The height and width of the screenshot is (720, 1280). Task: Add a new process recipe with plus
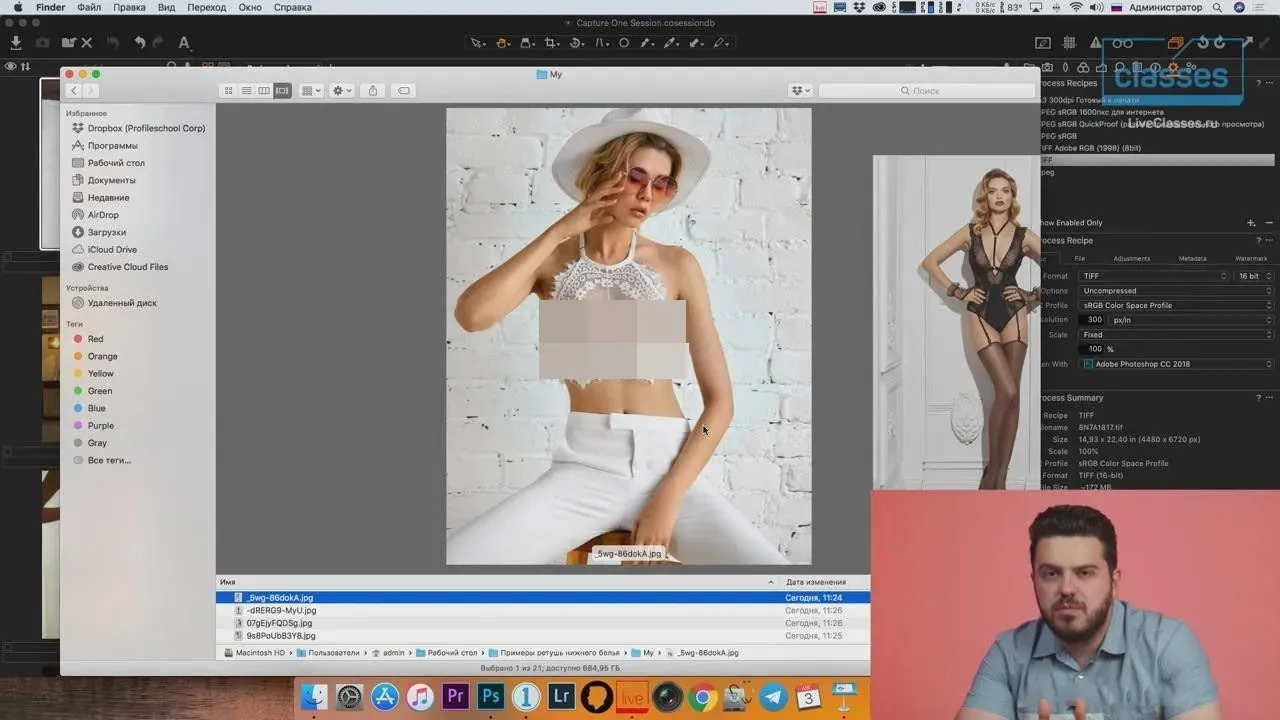(1251, 223)
